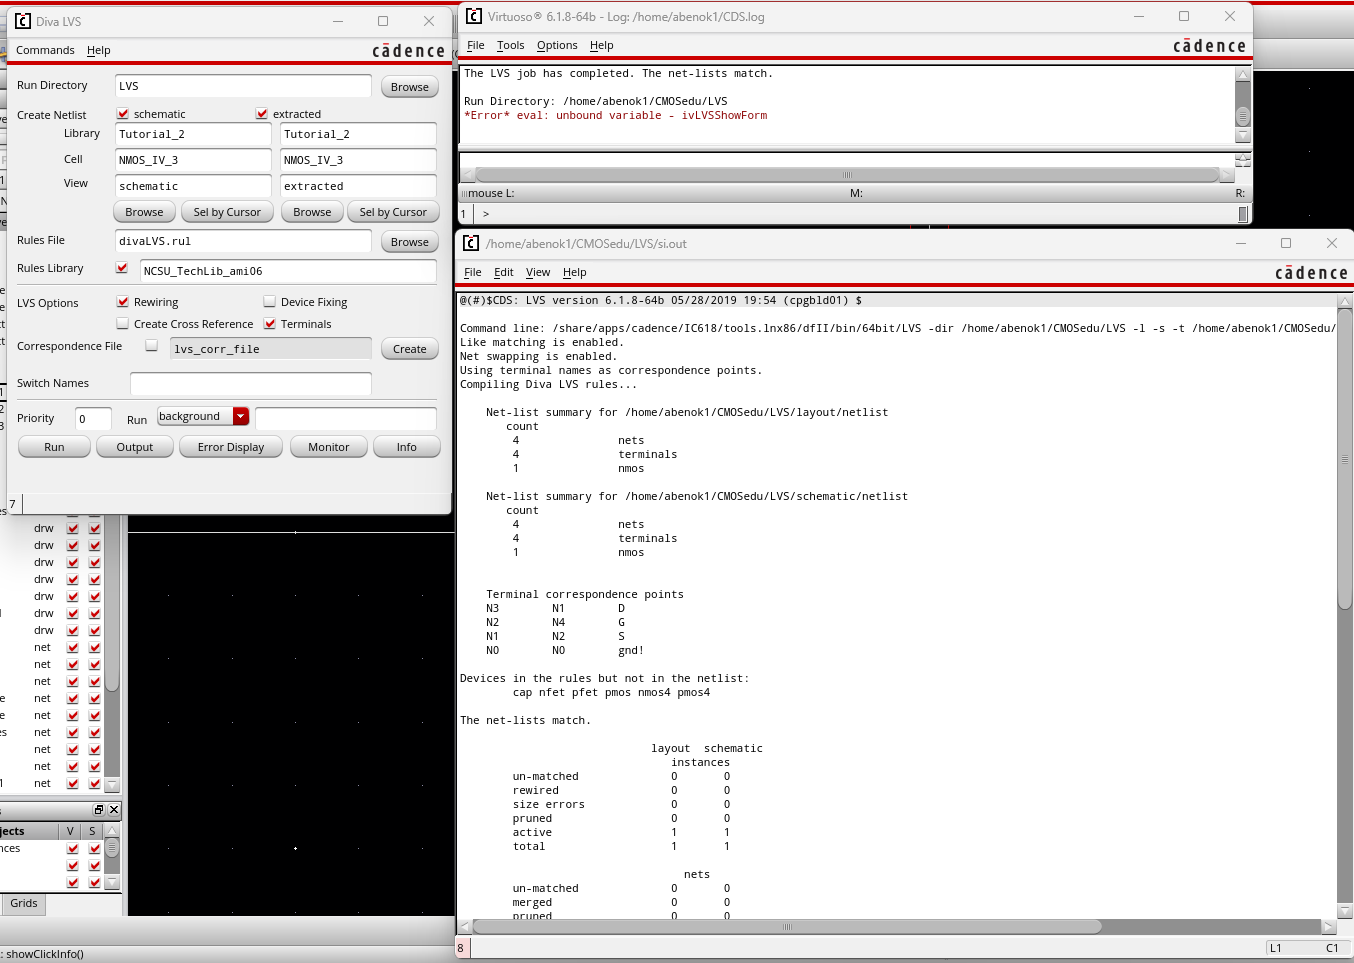Click the Run button in Diva LVS
The image size is (1354, 963).
coord(54,447)
